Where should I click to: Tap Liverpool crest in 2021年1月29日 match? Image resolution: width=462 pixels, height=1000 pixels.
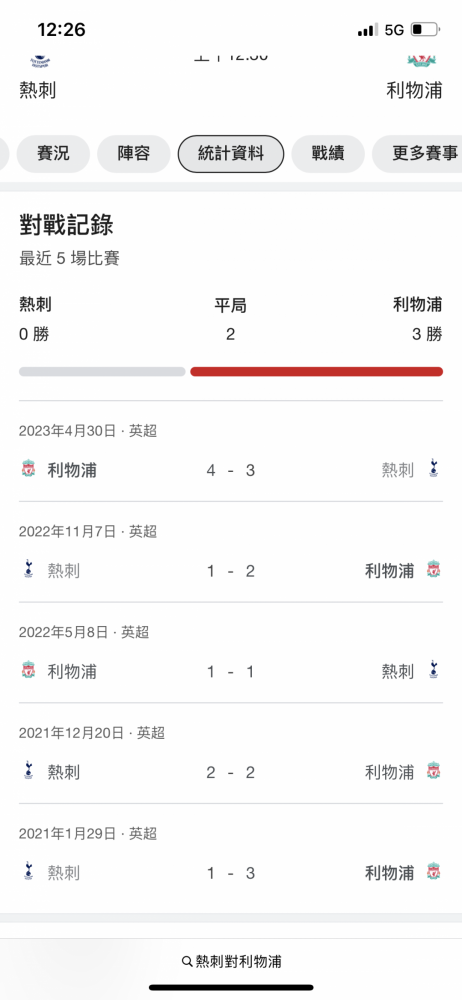click(x=434, y=872)
